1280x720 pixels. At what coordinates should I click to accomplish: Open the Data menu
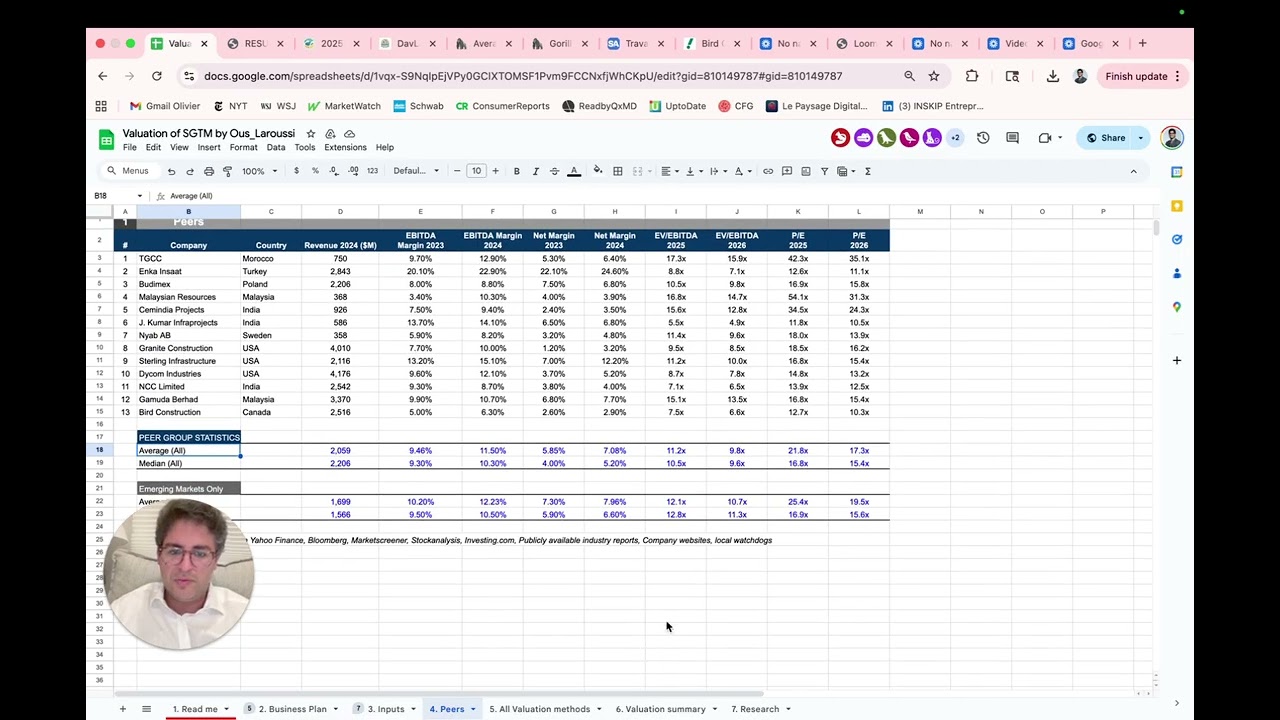[x=276, y=147]
